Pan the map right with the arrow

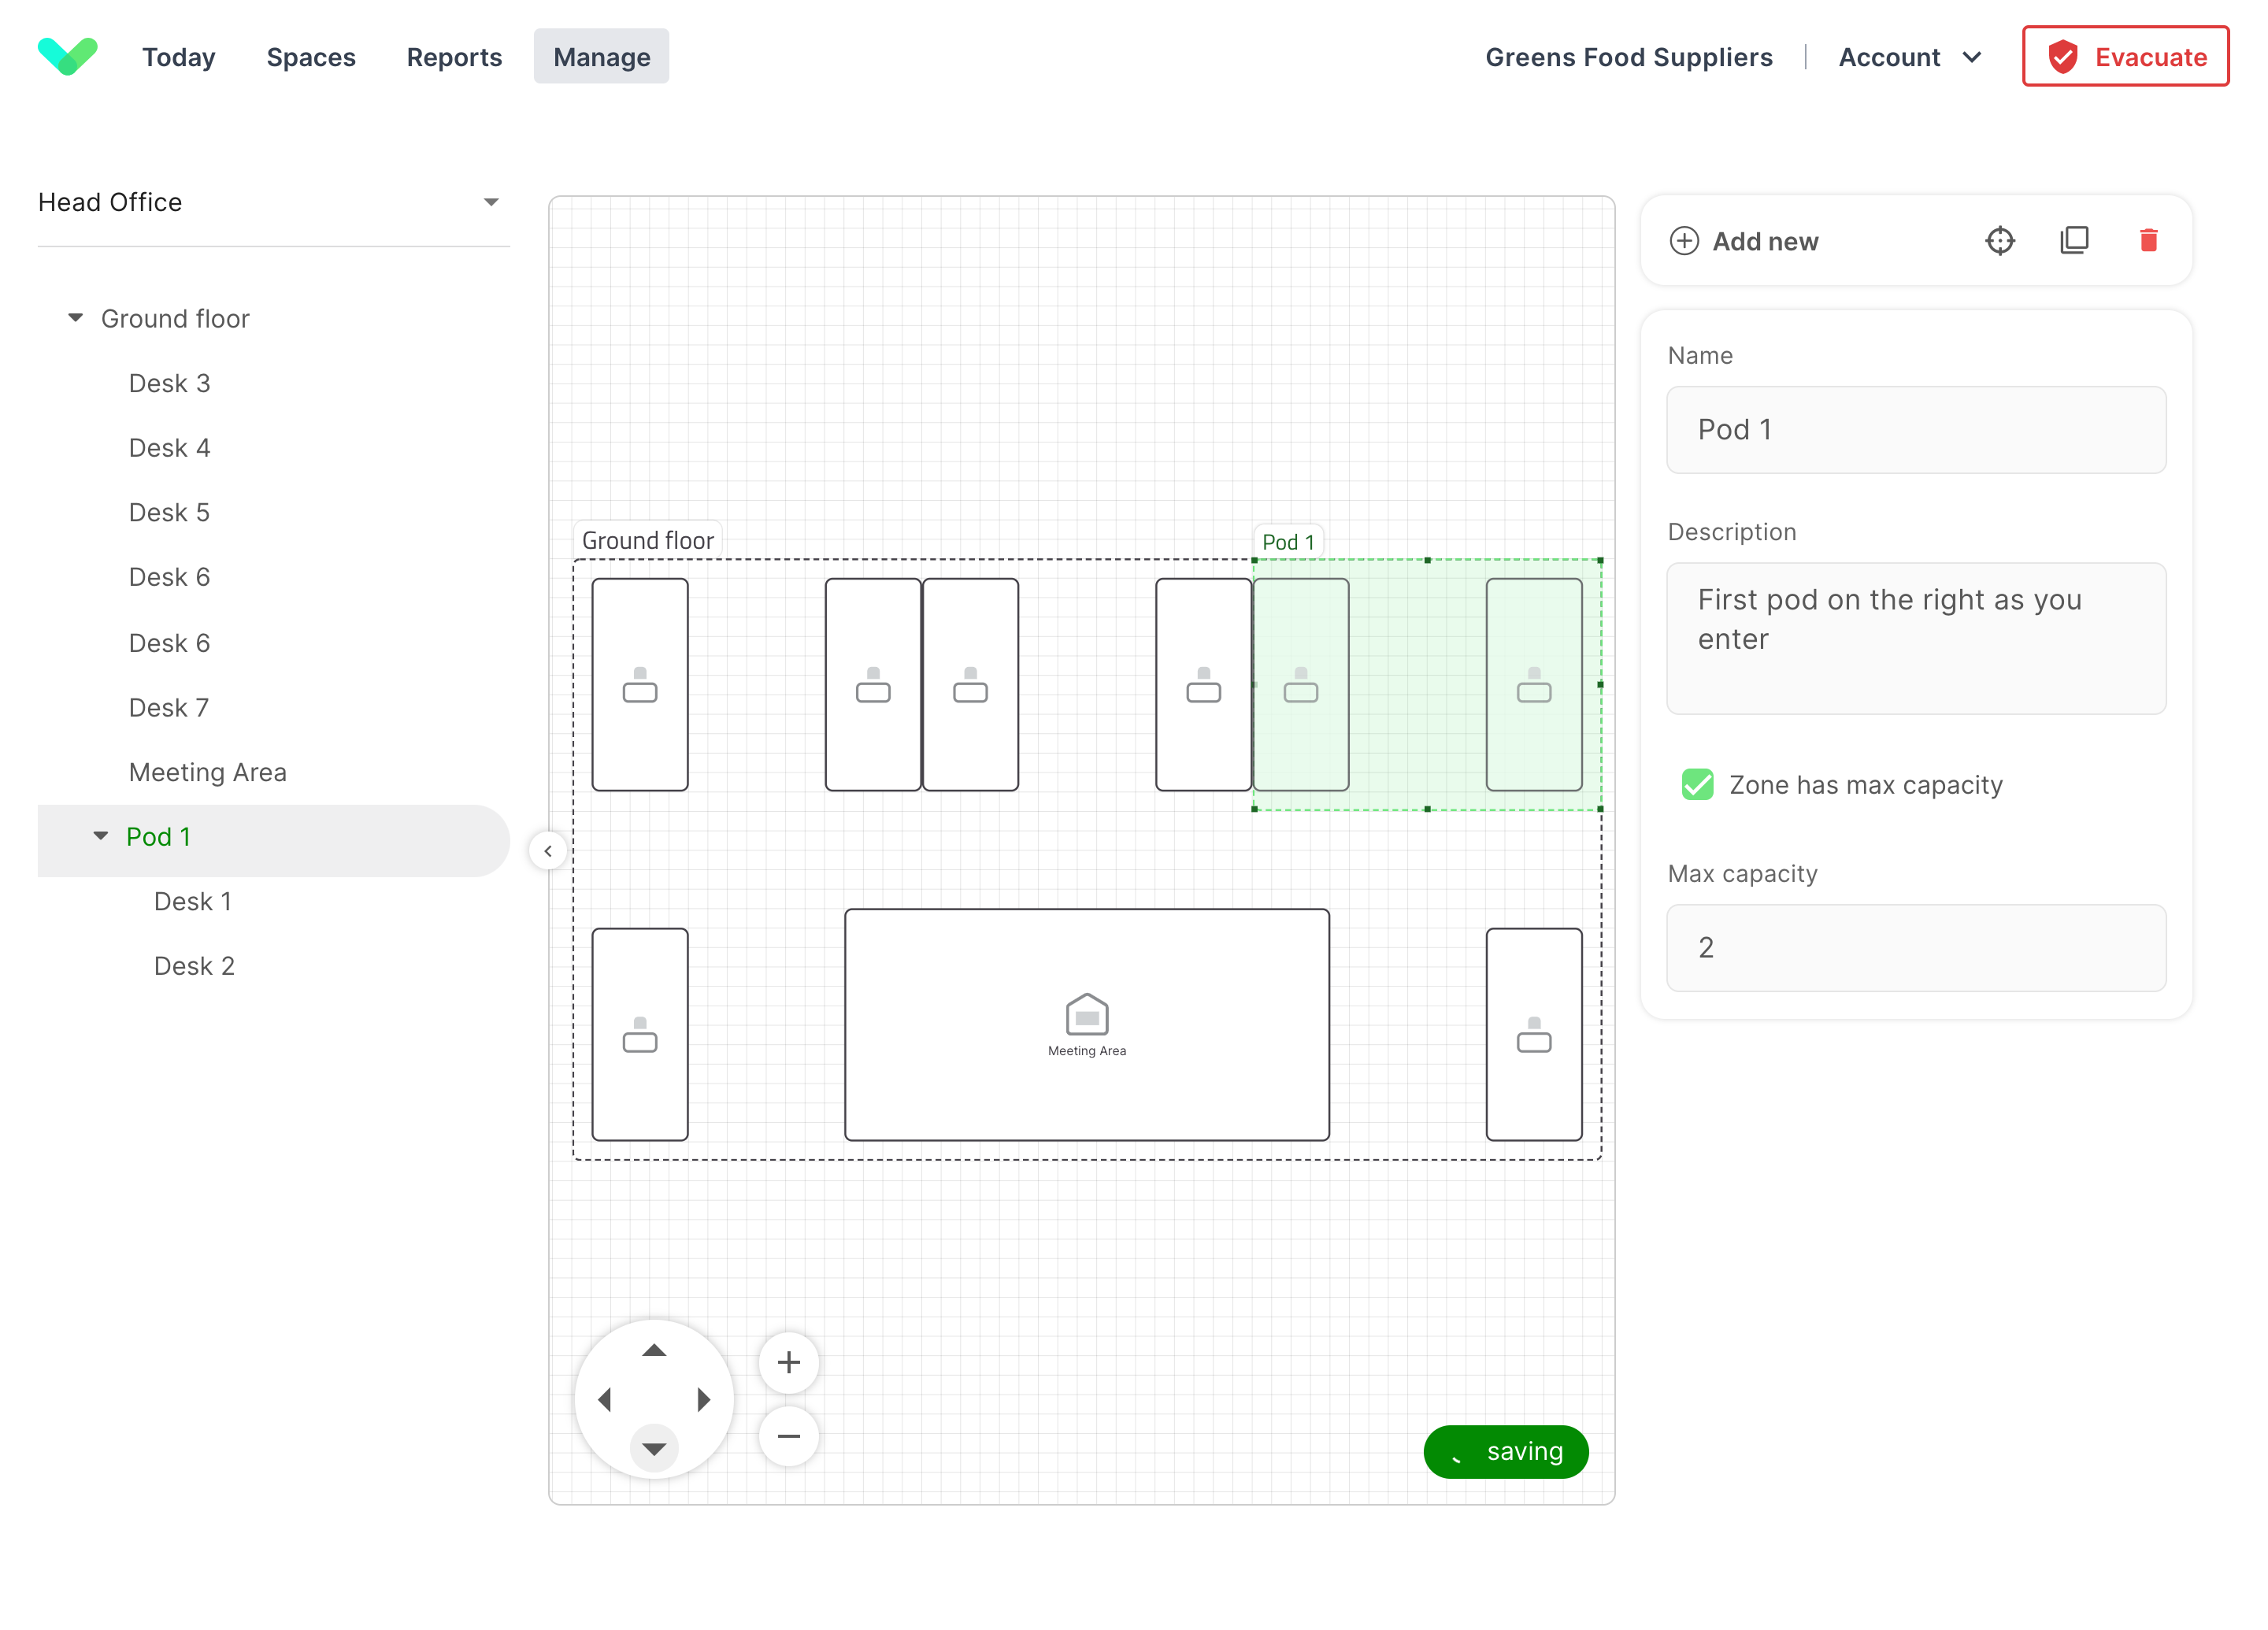[703, 1400]
